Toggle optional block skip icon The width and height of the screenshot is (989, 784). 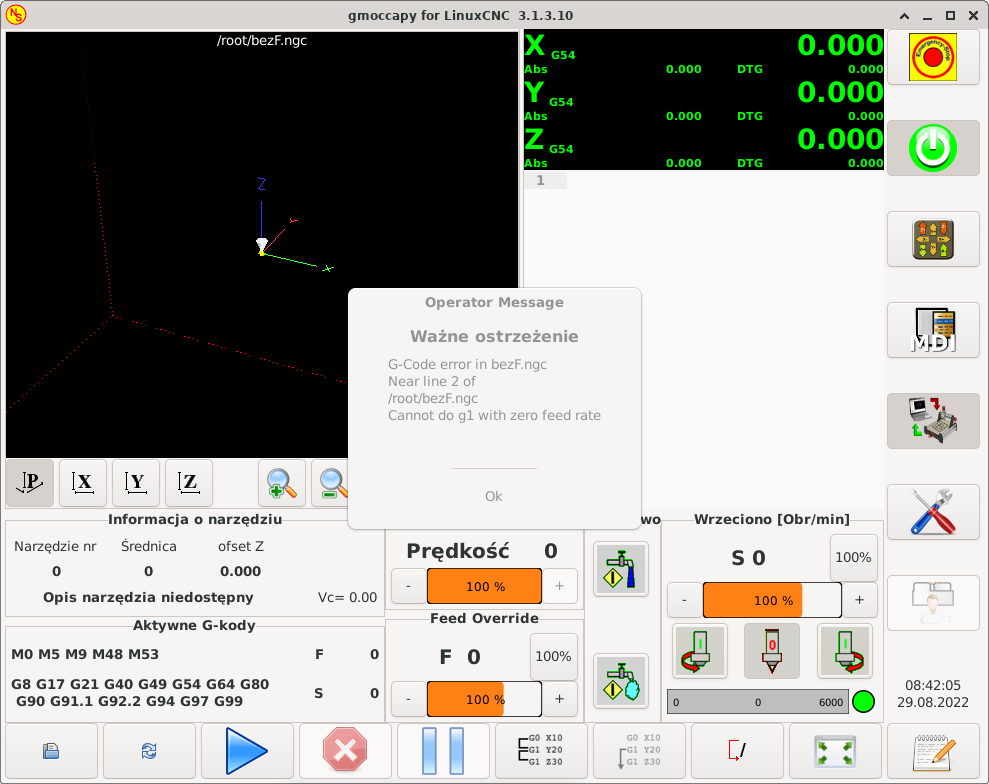737,751
